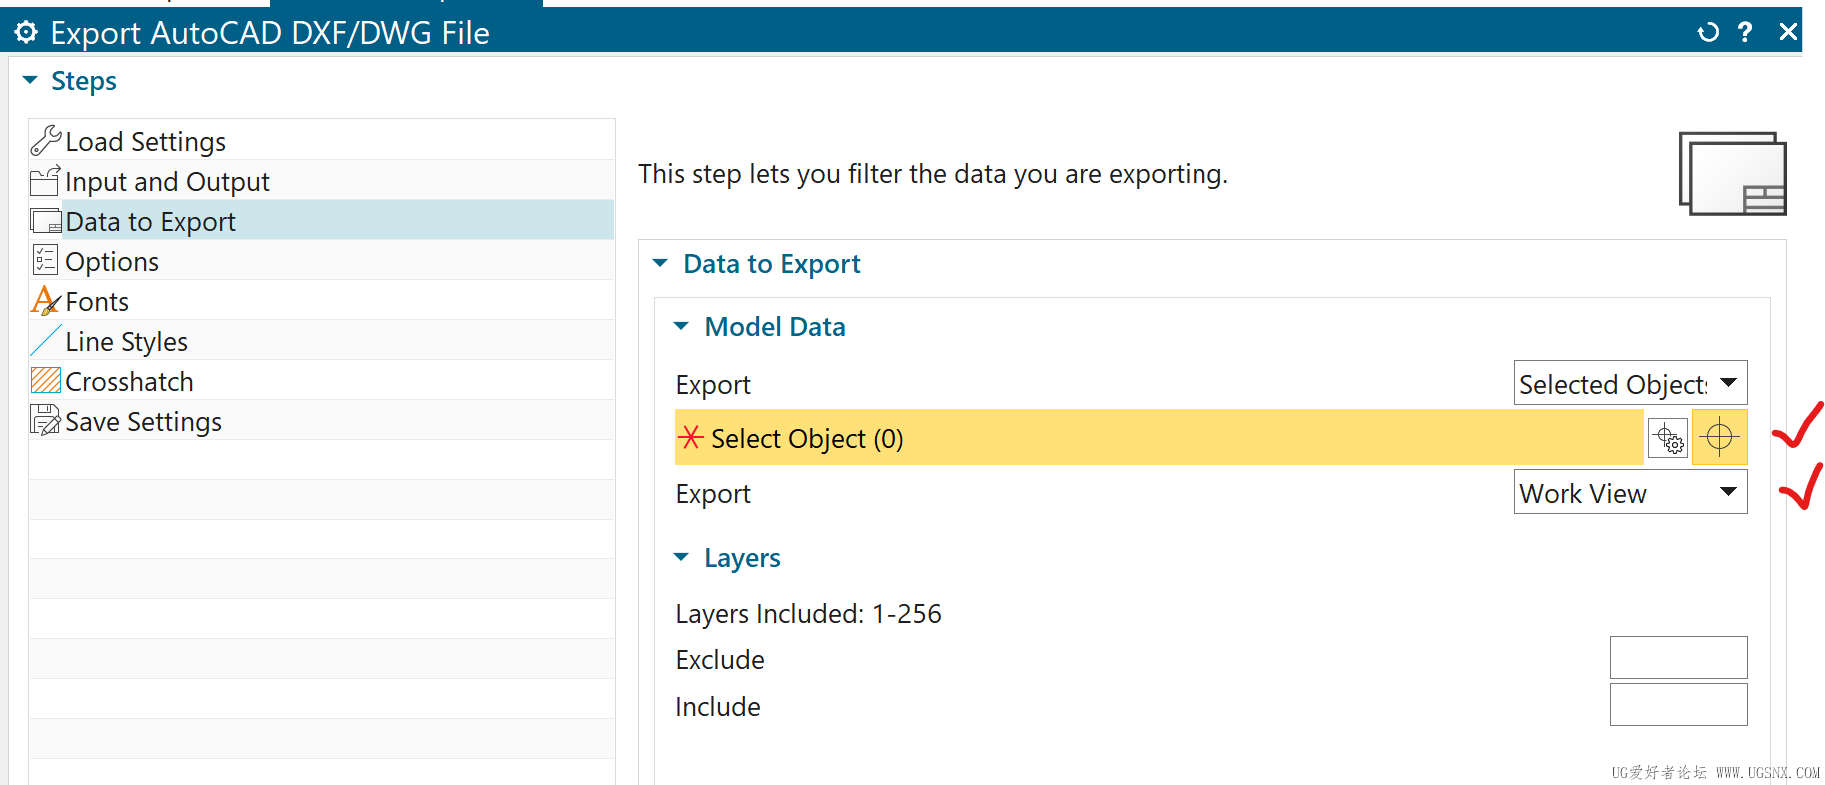Click the Include layers input field

tap(1678, 705)
